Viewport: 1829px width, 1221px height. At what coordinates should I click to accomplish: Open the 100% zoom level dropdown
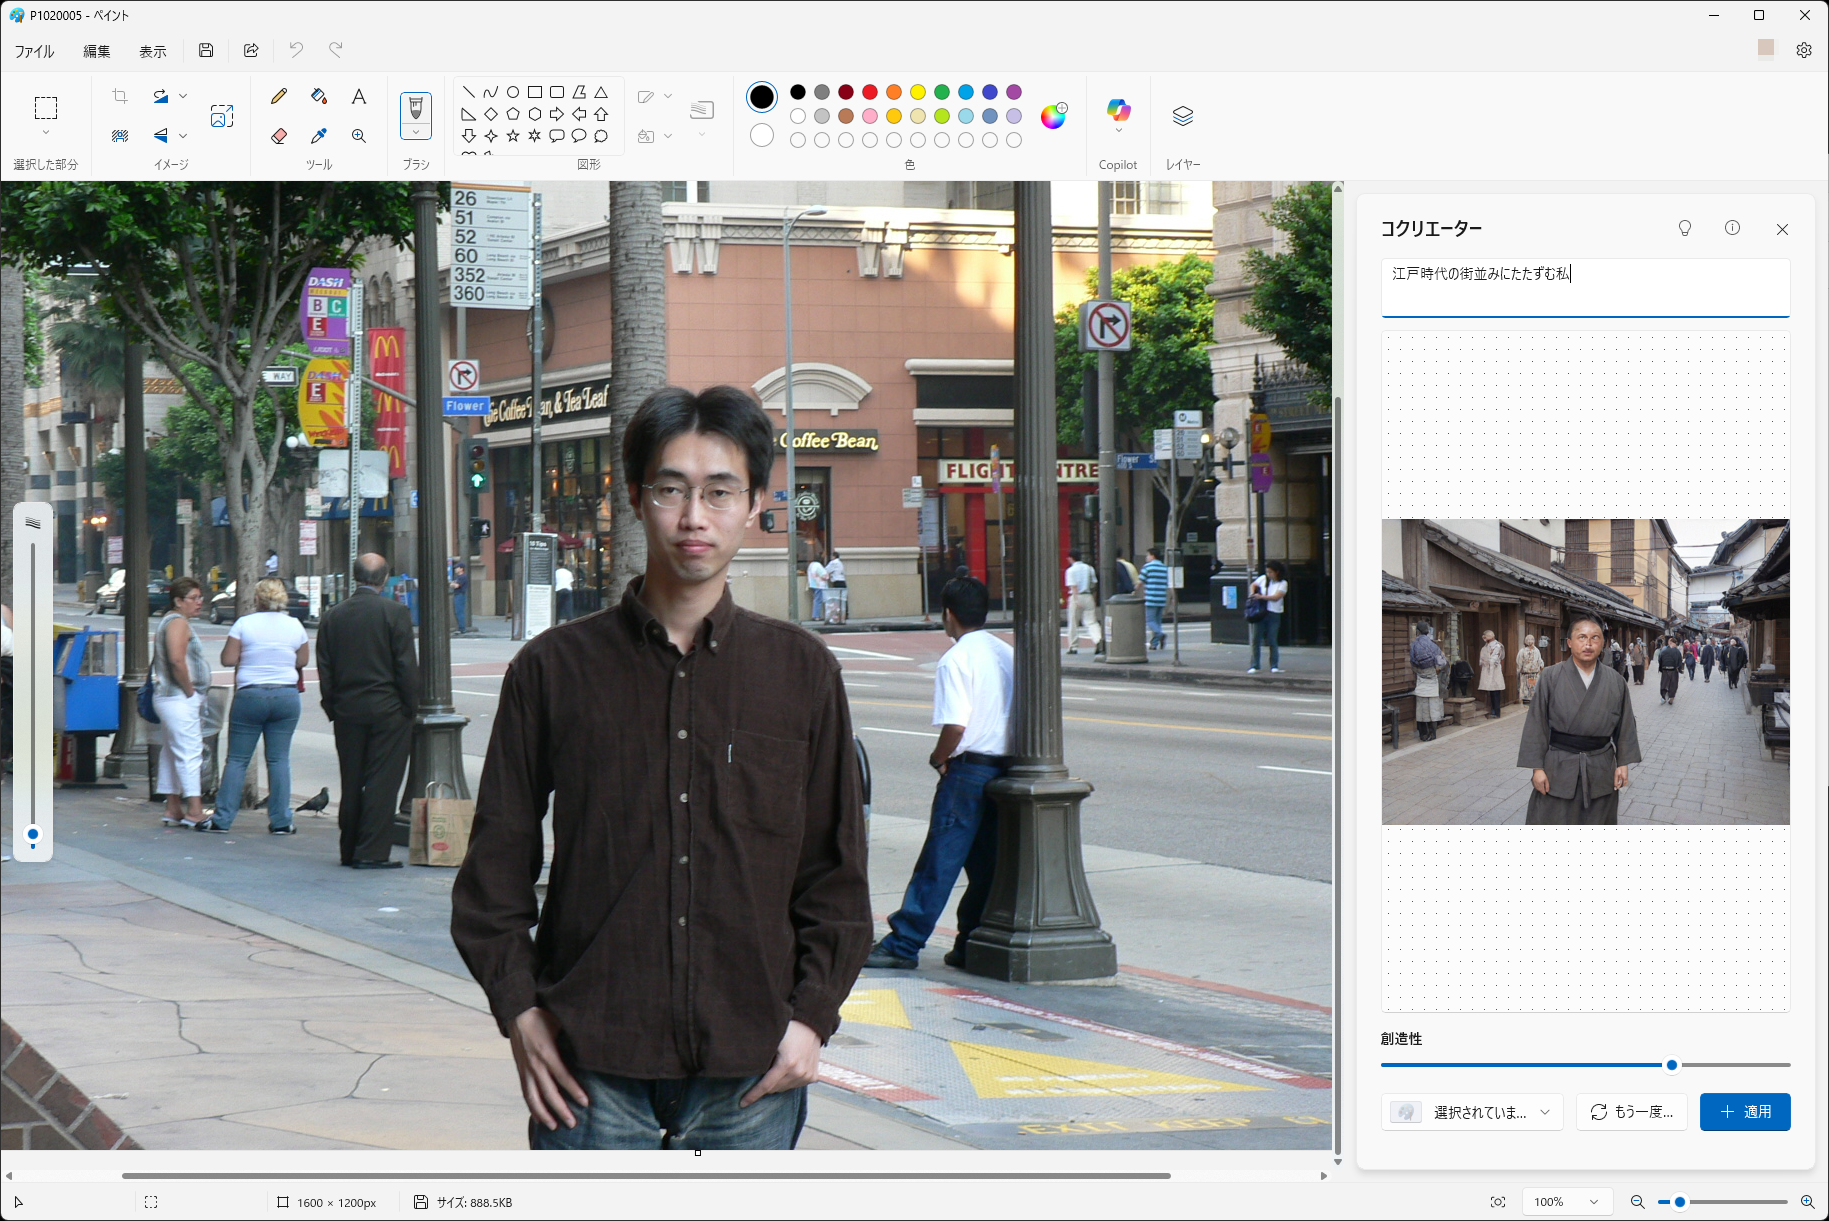[1565, 1202]
